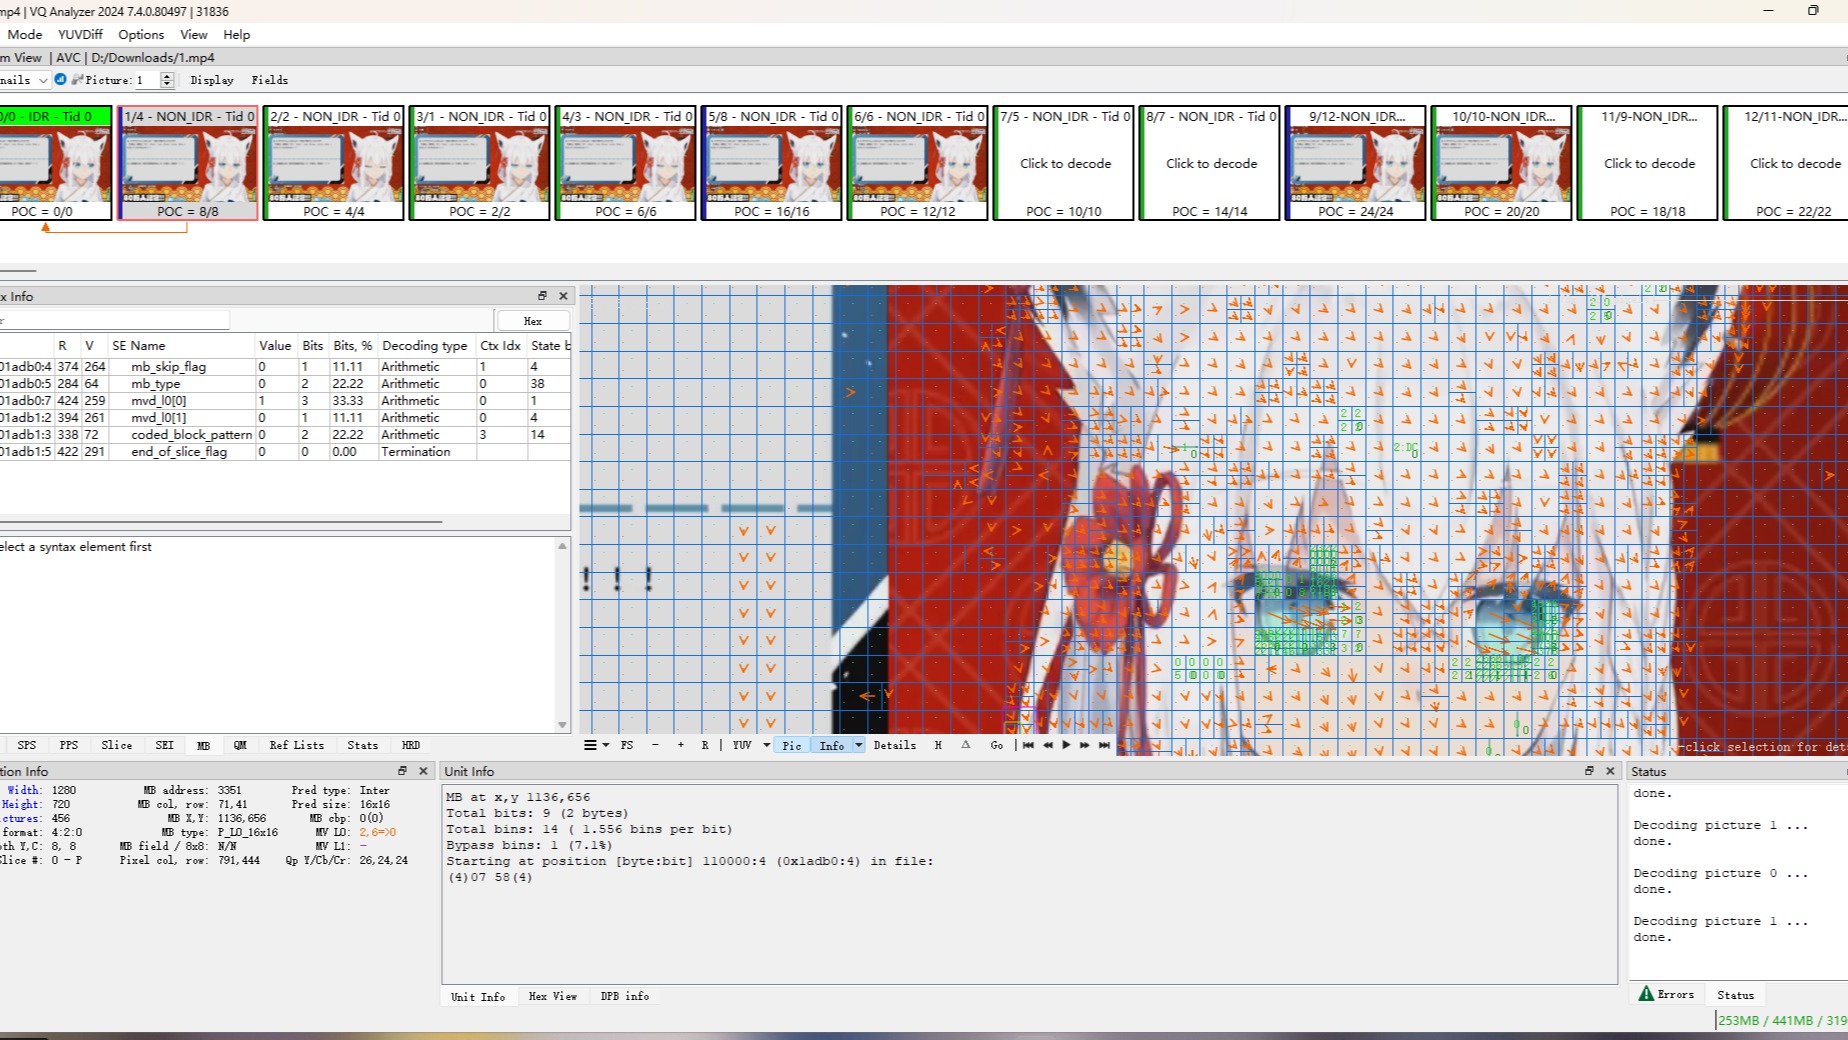Switch to the Ref Lists tab
Screen dimensions: 1848x1040
[296, 745]
